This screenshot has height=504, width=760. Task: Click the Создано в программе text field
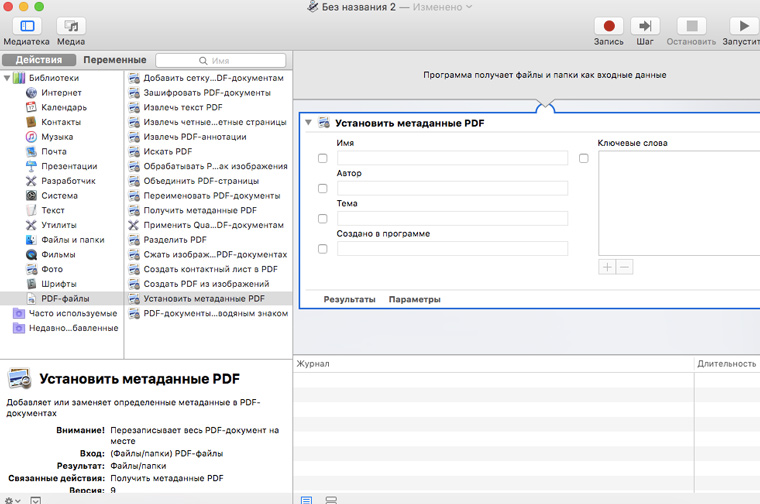coord(452,249)
